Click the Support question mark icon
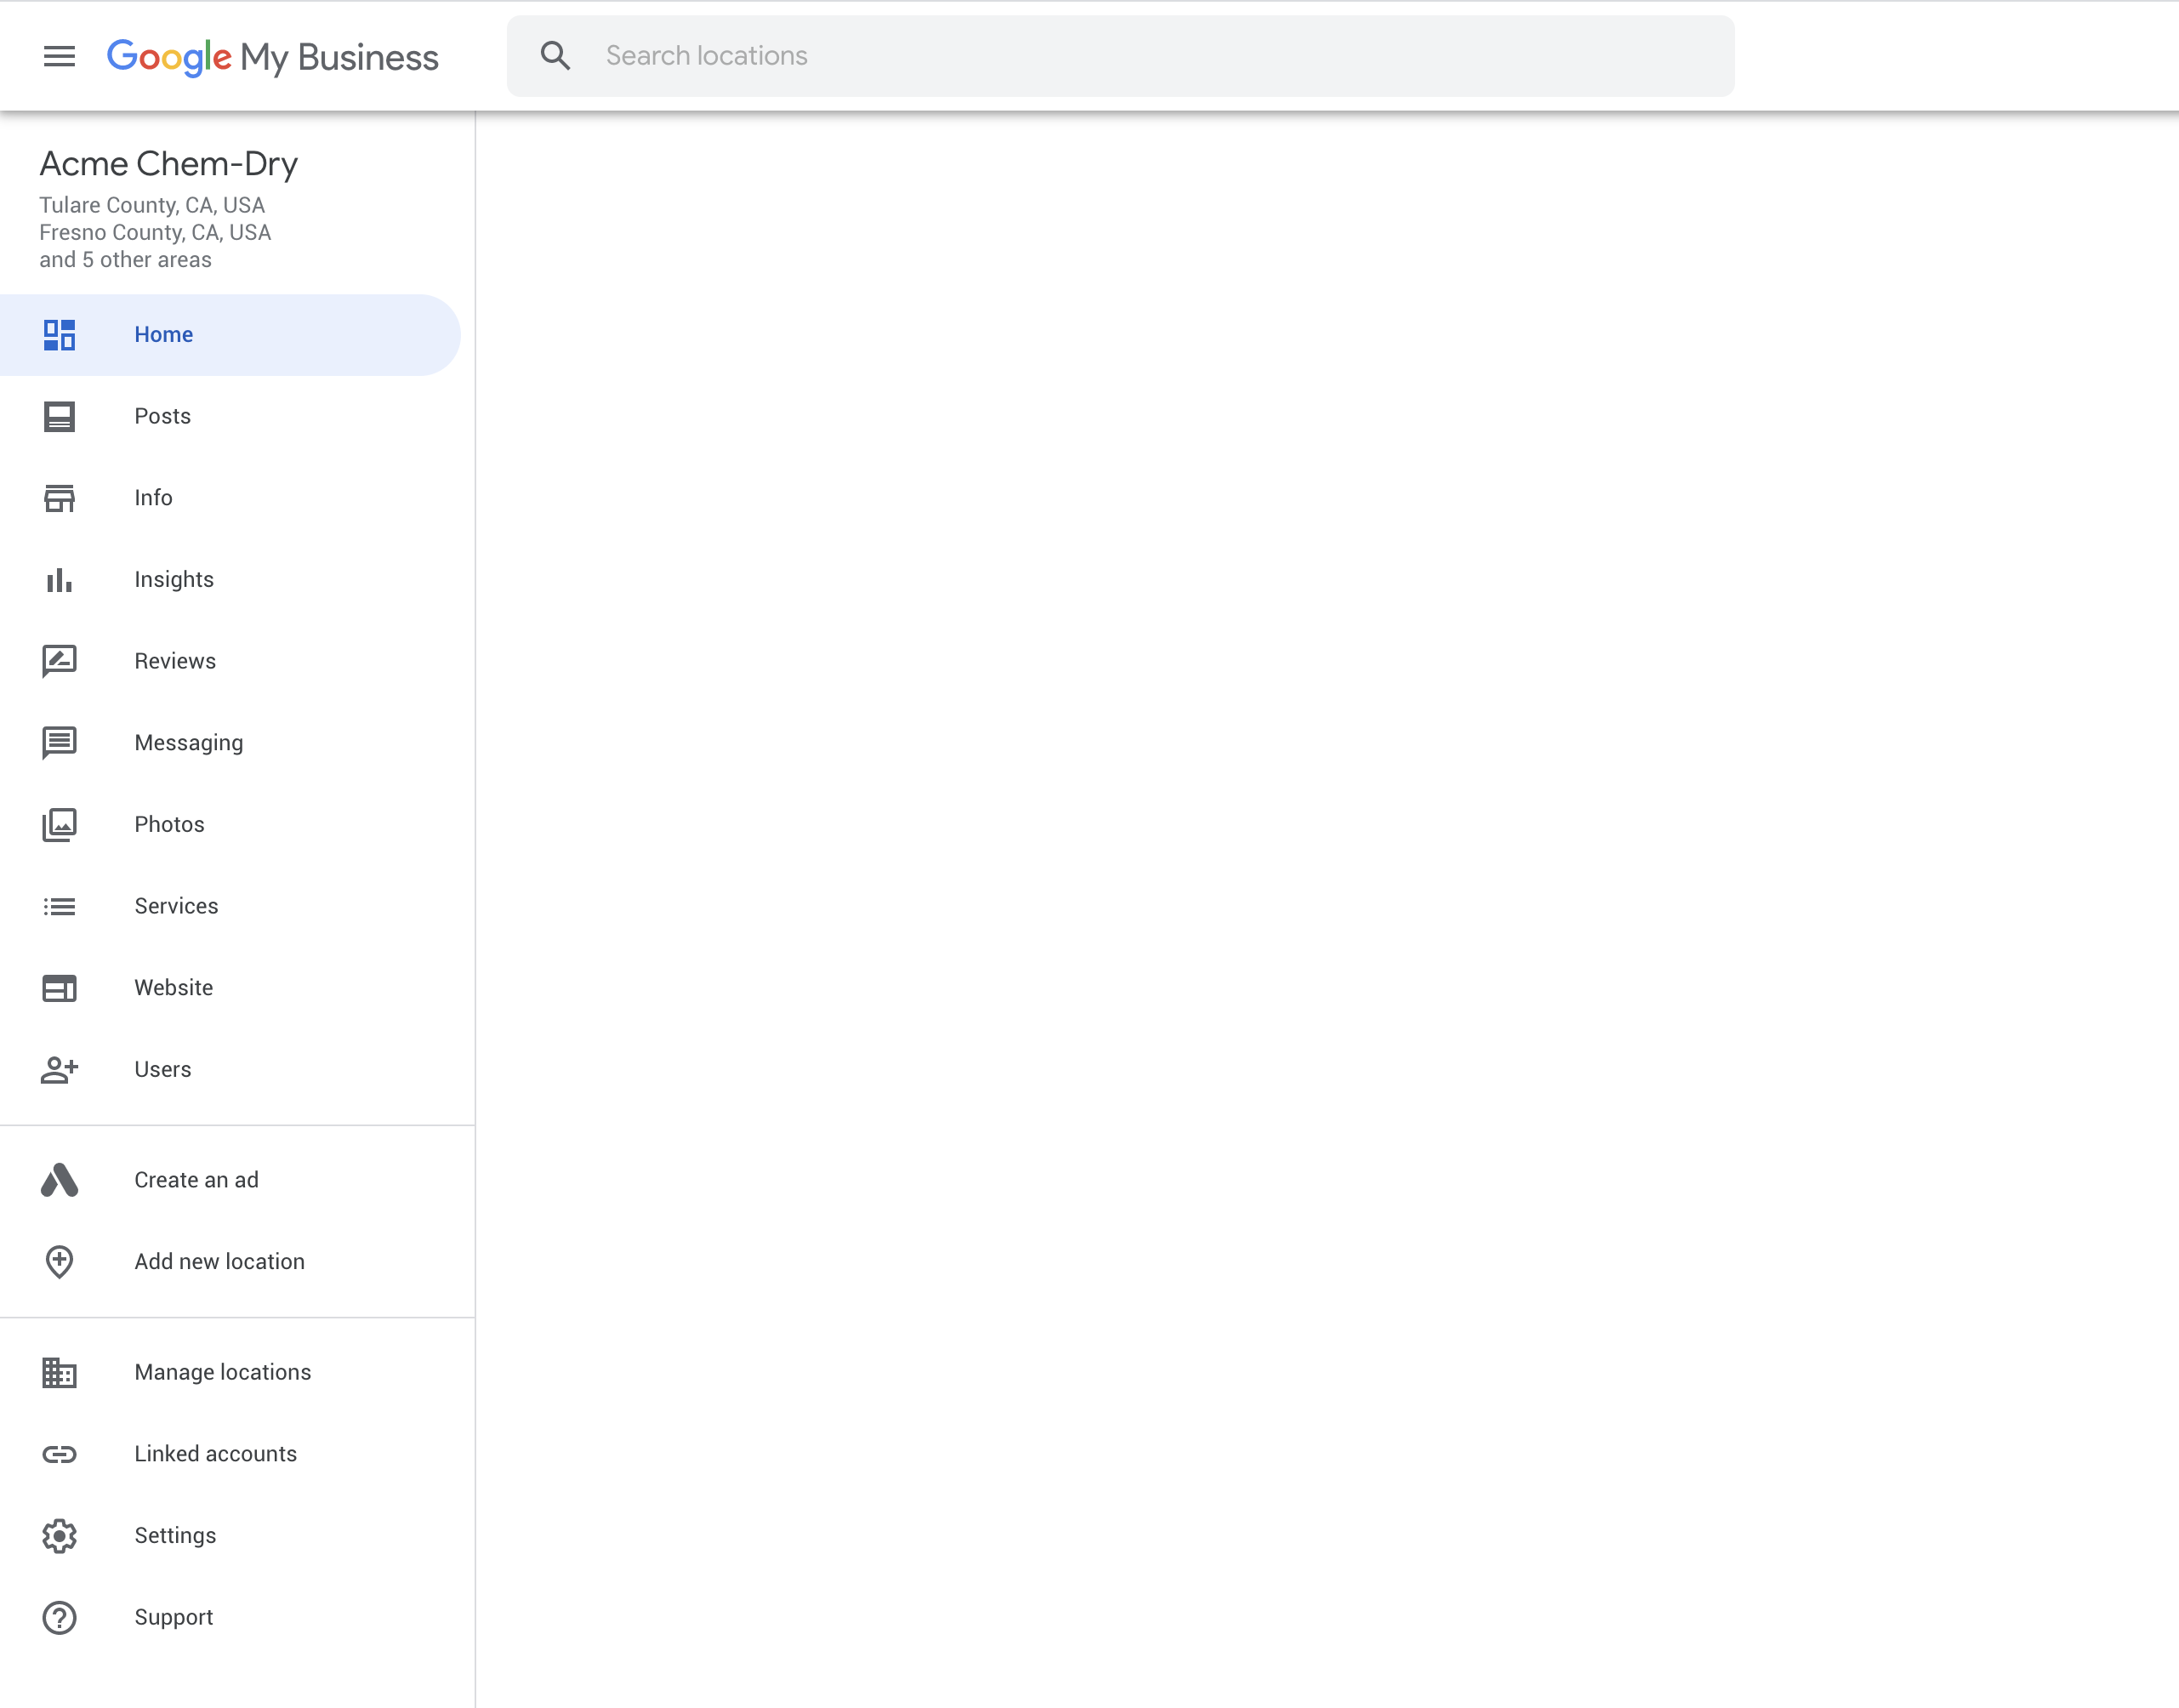 tap(59, 1617)
